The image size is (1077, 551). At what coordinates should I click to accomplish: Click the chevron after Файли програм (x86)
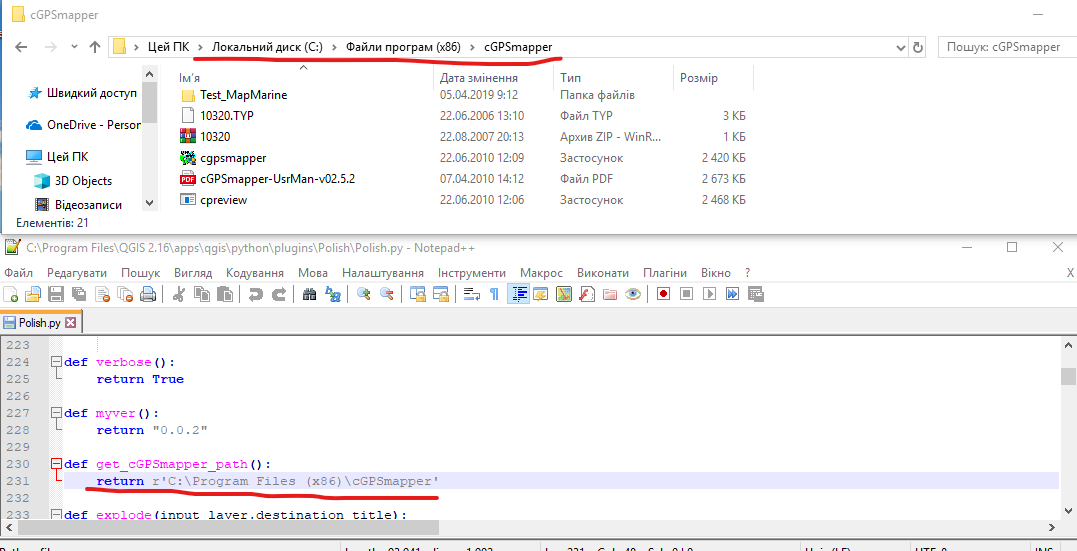[x=474, y=47]
